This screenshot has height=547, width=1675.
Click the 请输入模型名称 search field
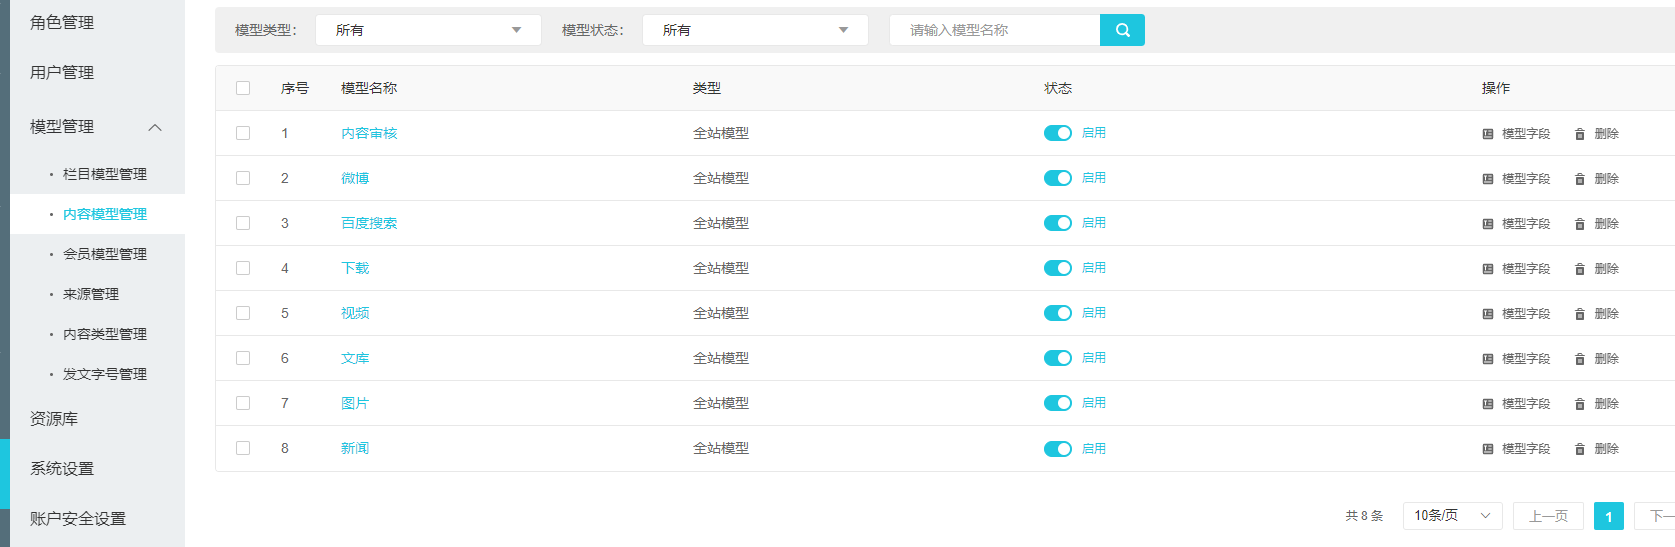[994, 30]
